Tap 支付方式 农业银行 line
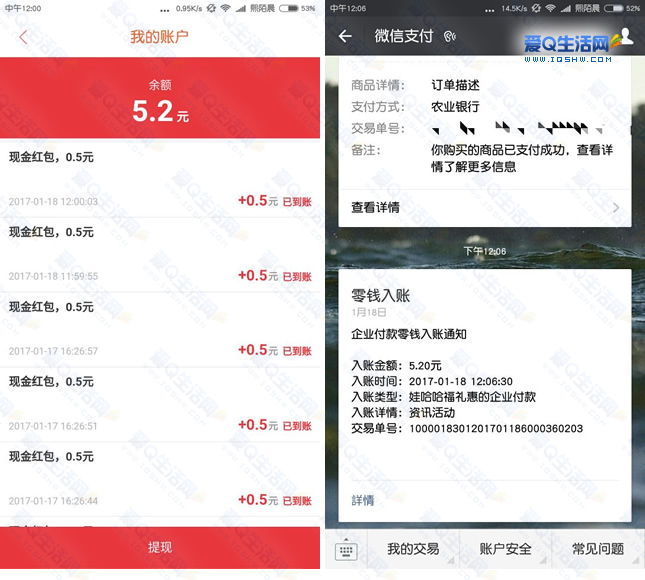Viewport: 645px width, 580px height. click(415, 107)
